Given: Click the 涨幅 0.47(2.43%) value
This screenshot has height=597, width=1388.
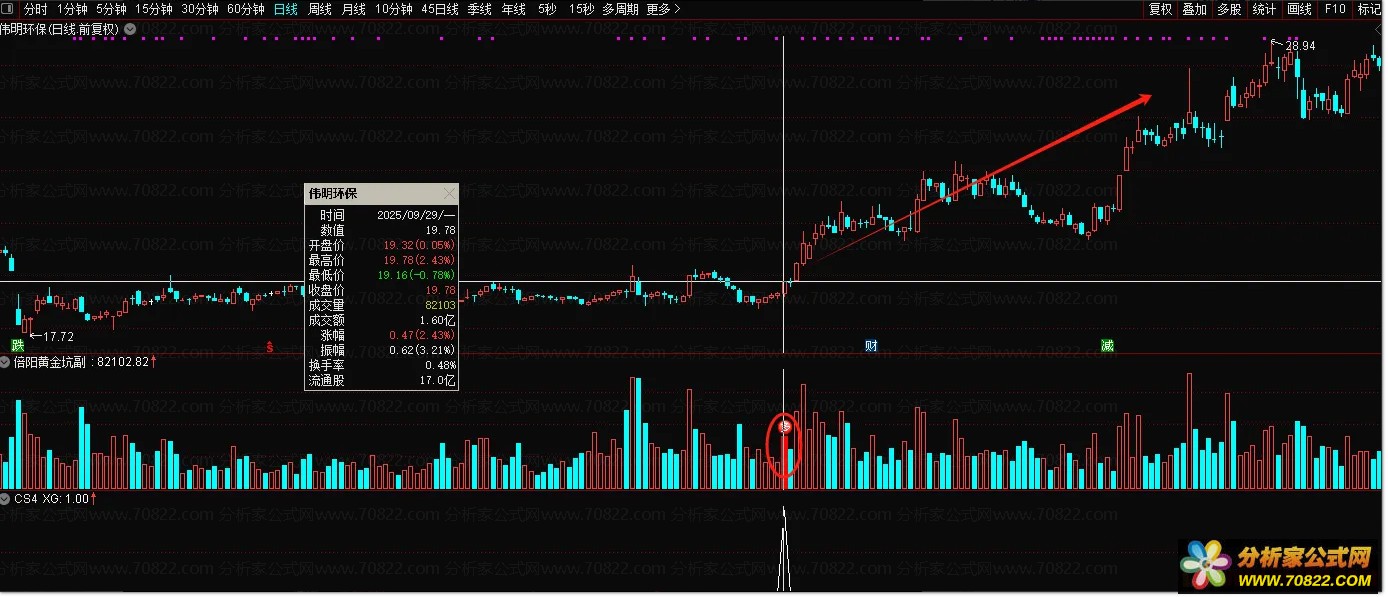Looking at the screenshot, I should click(422, 335).
